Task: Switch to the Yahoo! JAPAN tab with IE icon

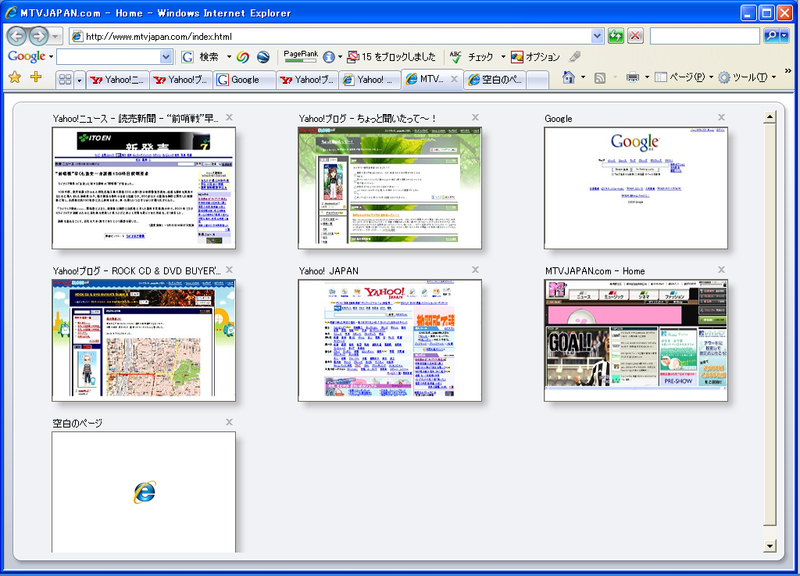Action: point(370,80)
